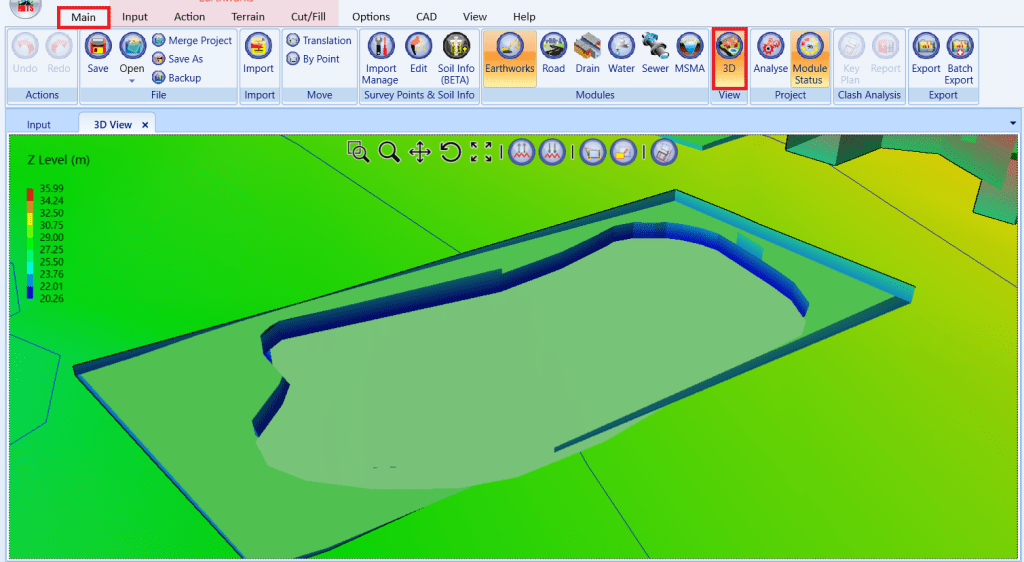This screenshot has height=562, width=1024.
Task: Open the View ribbon tab
Action: [x=475, y=17]
